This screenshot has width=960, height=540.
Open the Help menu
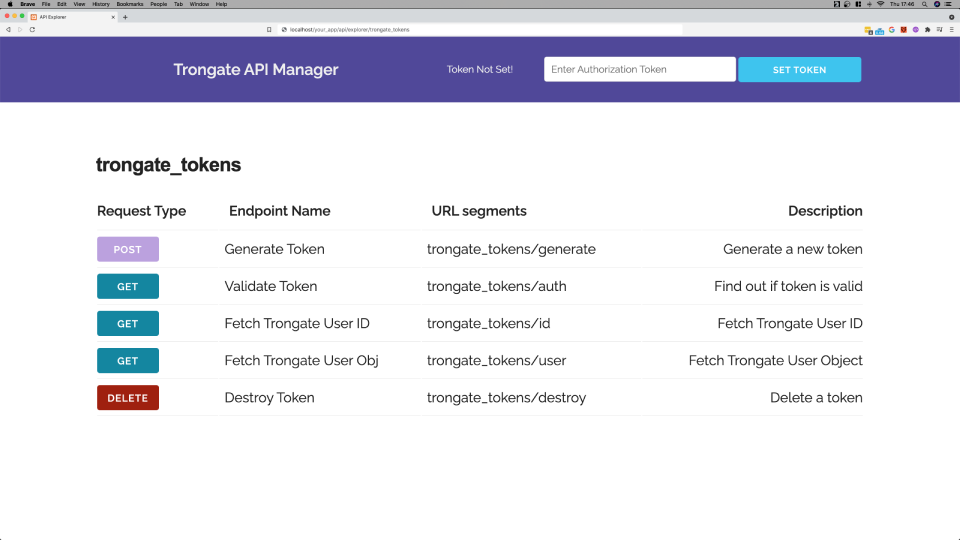point(221,4)
